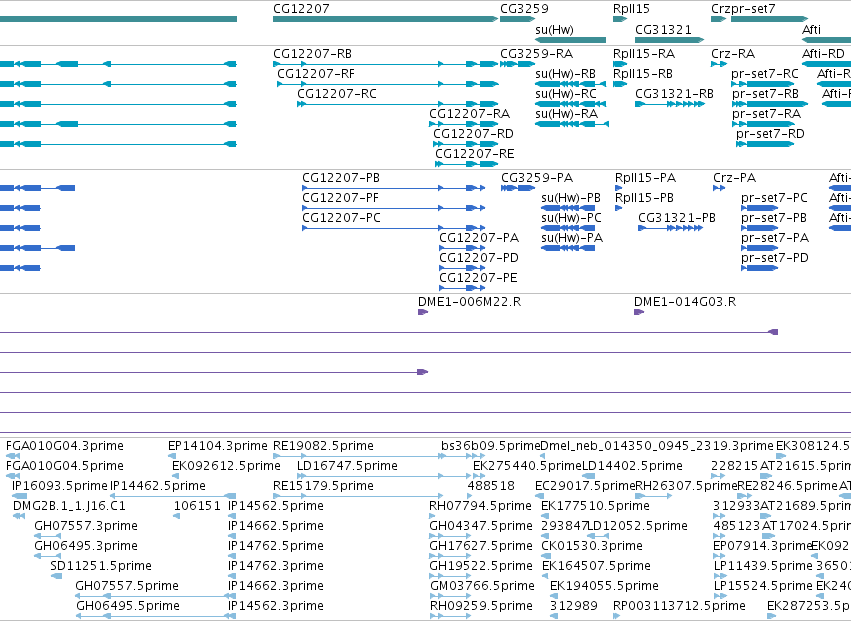Select protein label su(Hw)-PB

click(571, 198)
